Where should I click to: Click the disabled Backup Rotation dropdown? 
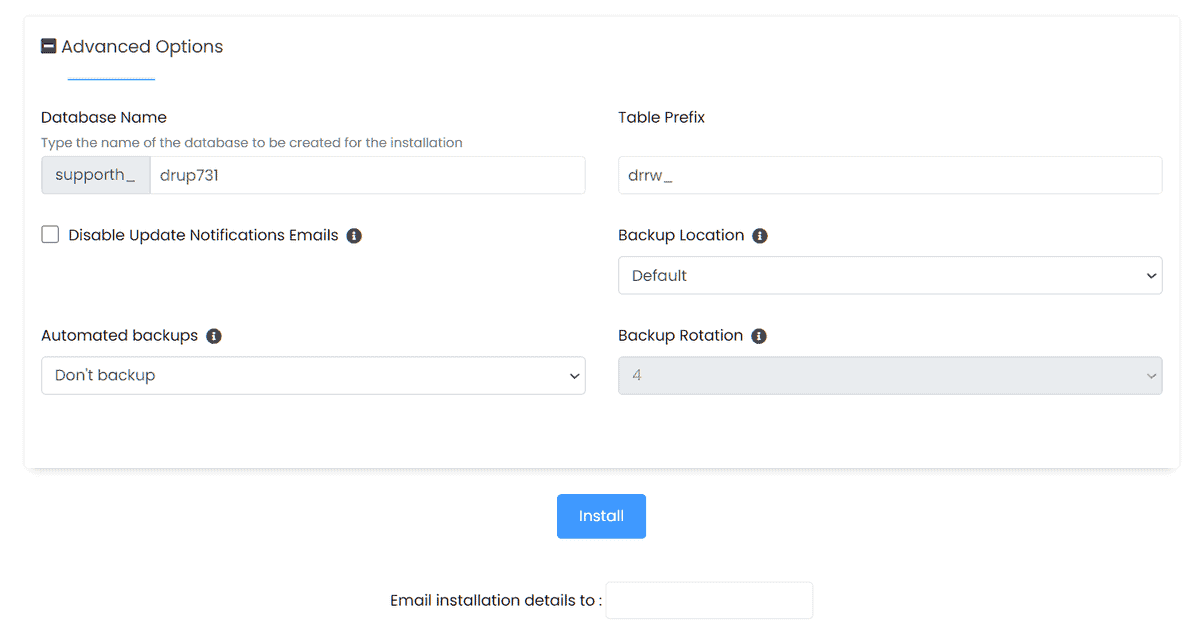coord(890,375)
